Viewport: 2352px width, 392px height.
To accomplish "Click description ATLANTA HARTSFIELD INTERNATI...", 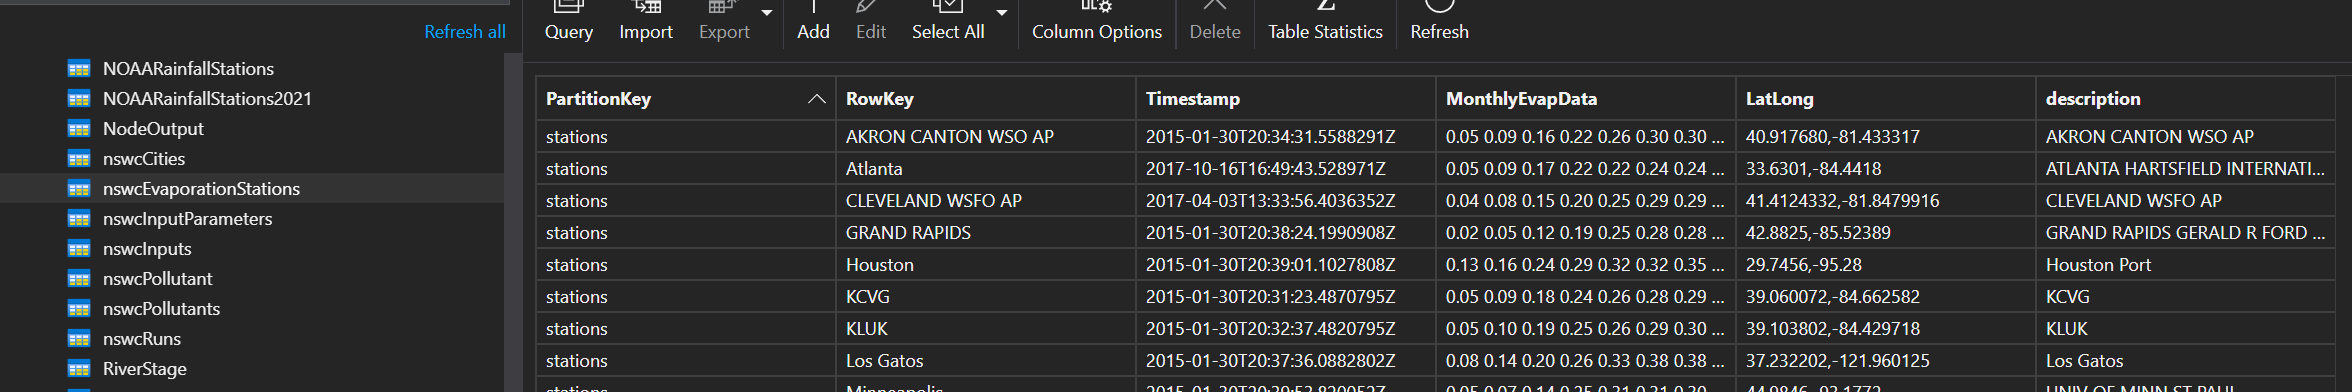I will pos(2185,169).
